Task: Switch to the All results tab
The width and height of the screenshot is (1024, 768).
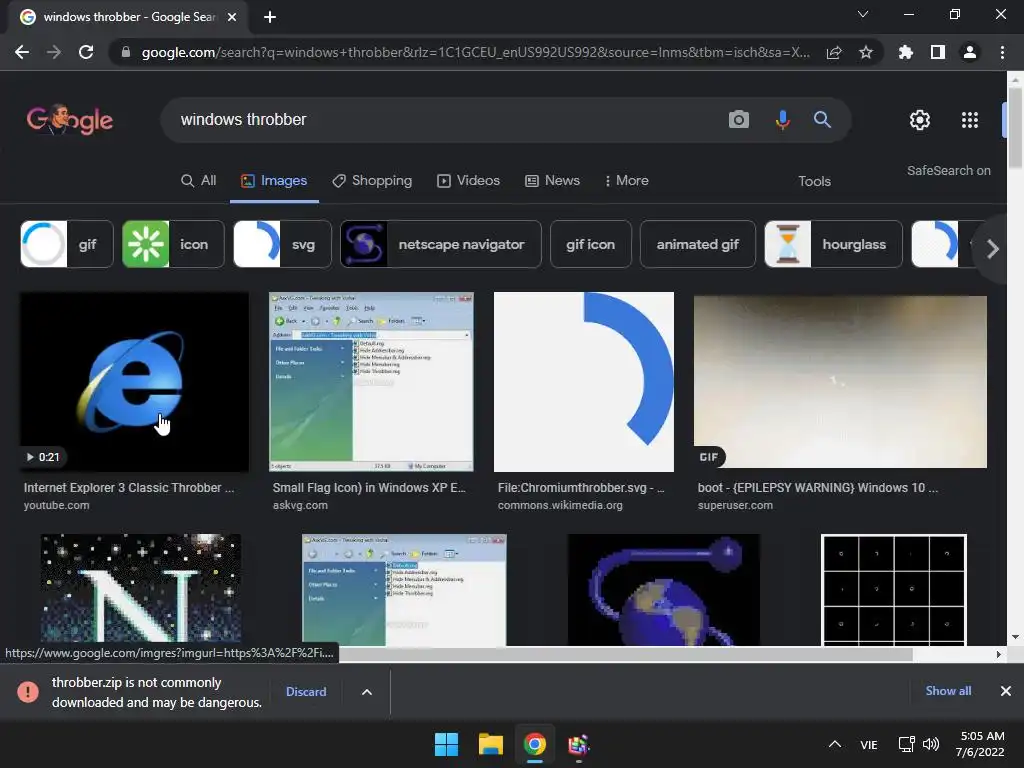Action: (x=199, y=181)
